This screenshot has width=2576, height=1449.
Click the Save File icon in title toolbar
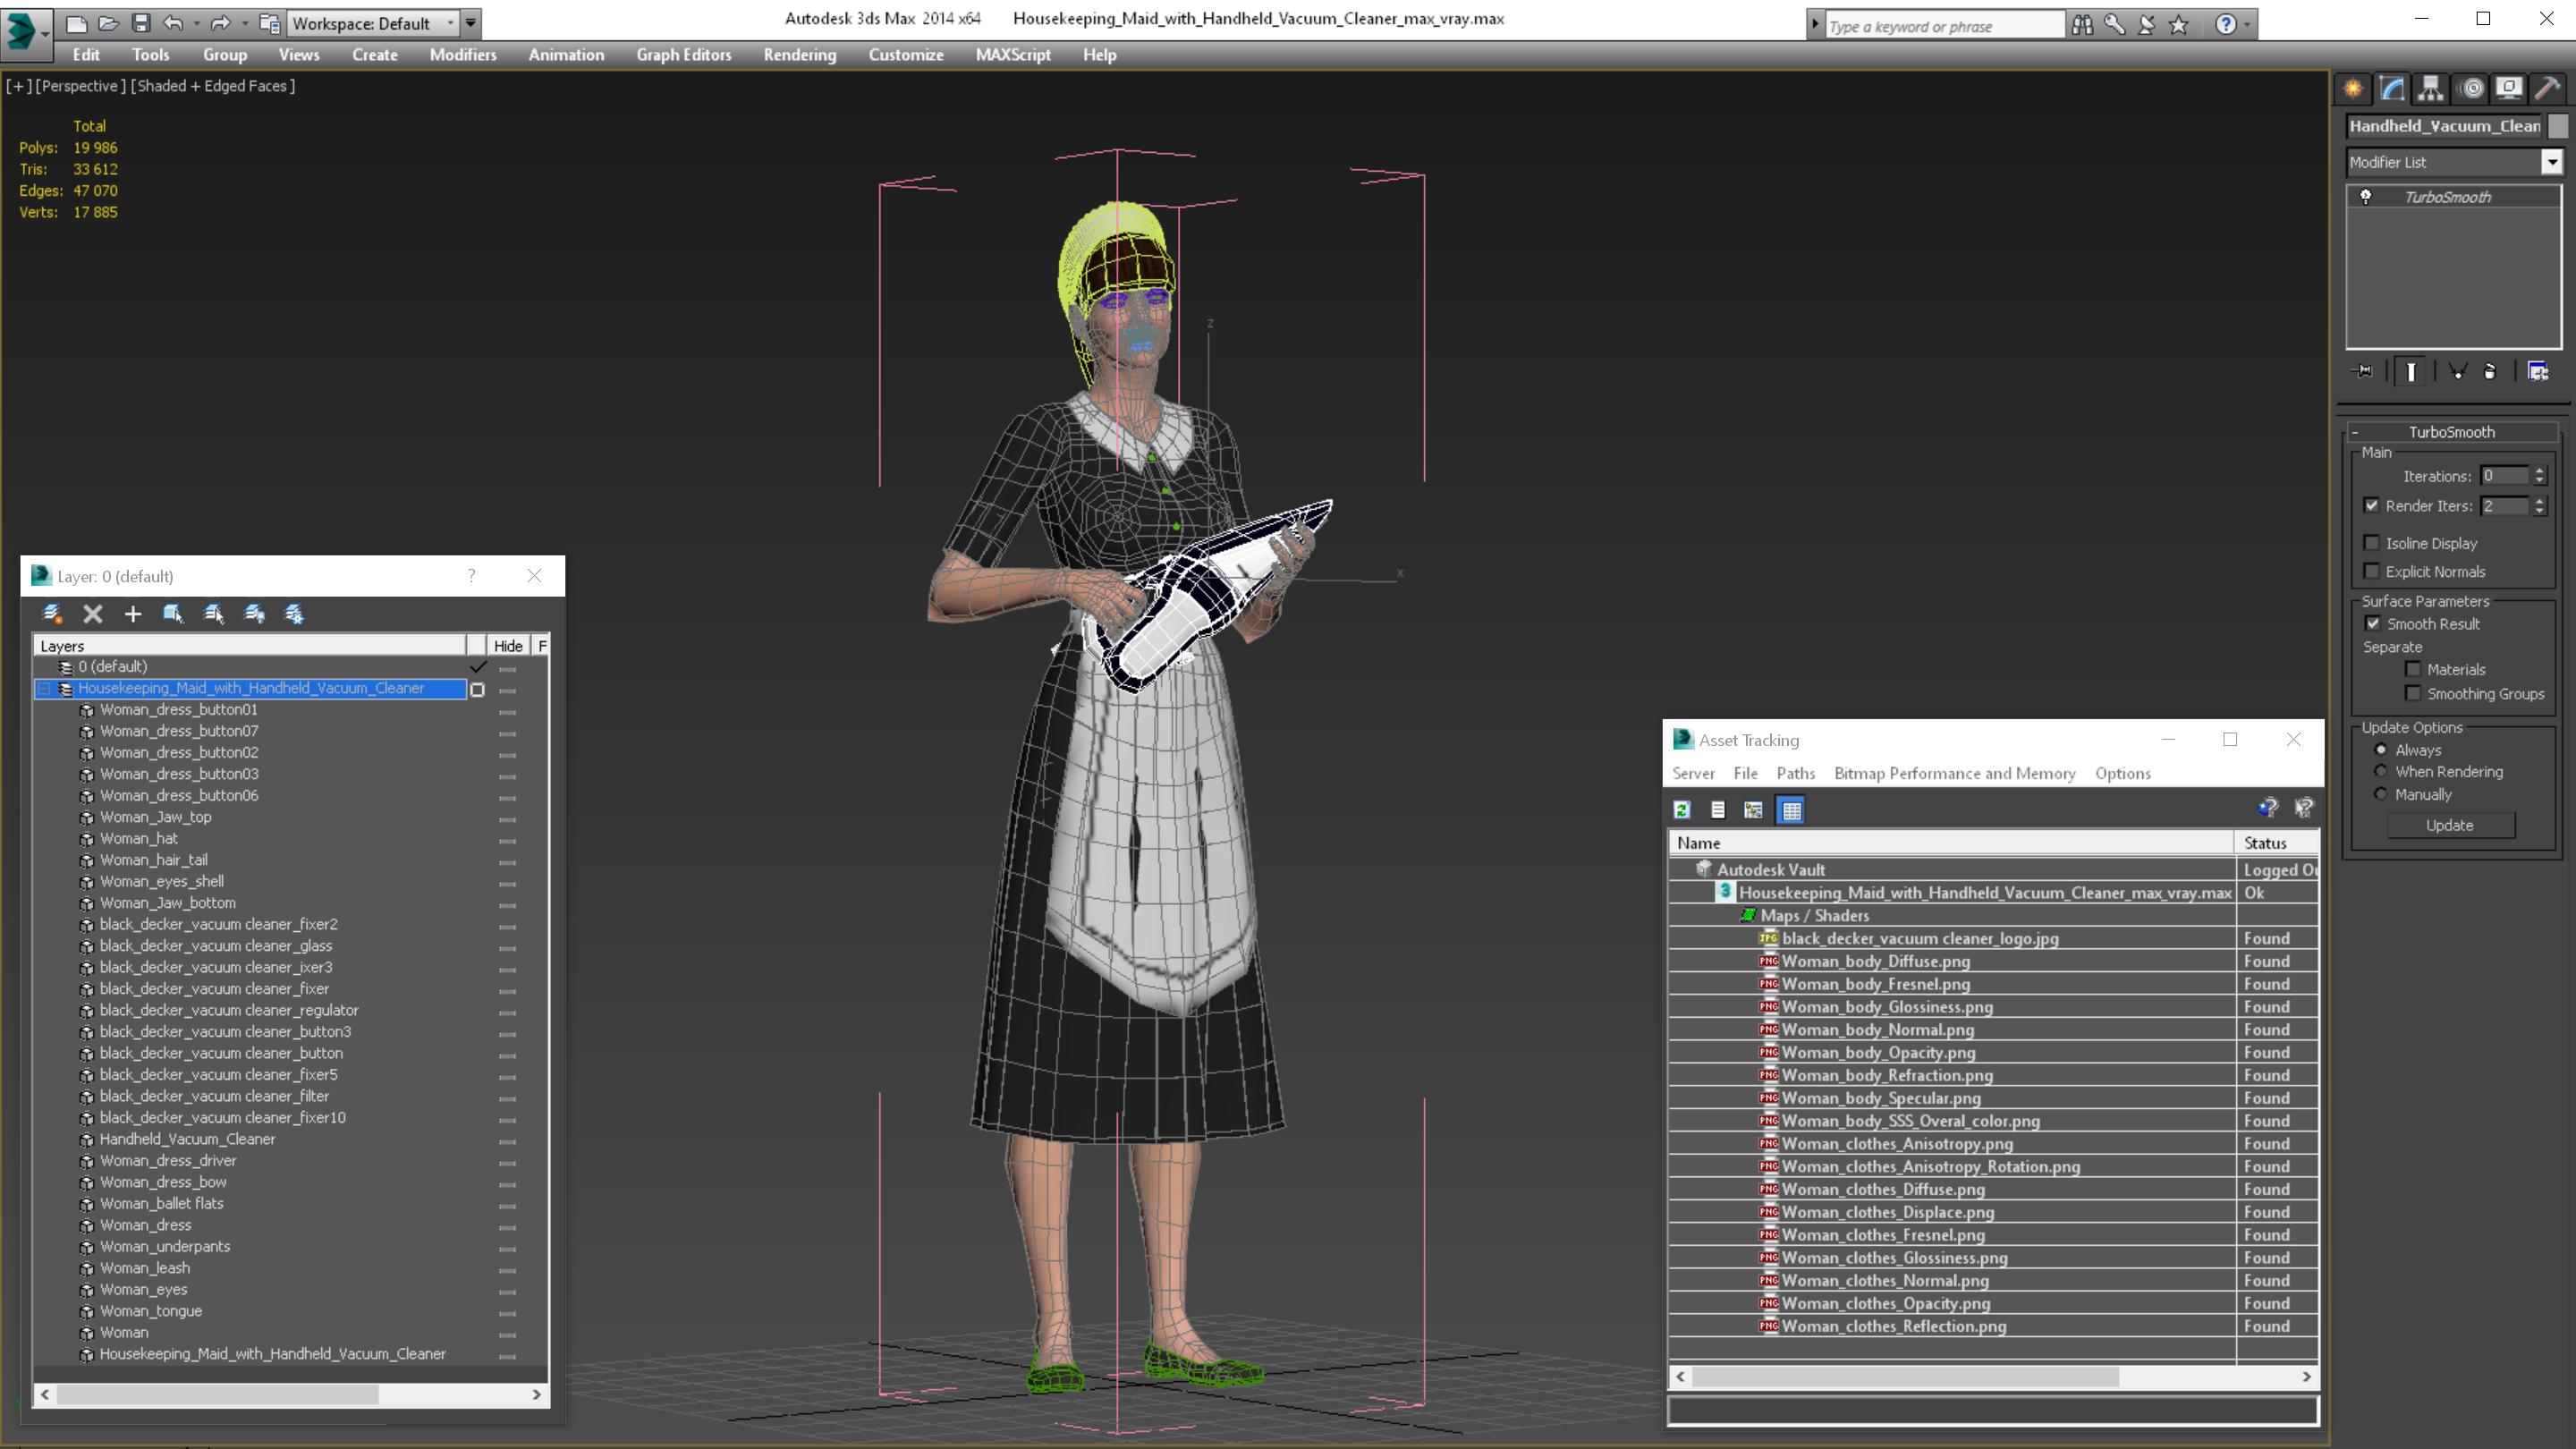(141, 23)
